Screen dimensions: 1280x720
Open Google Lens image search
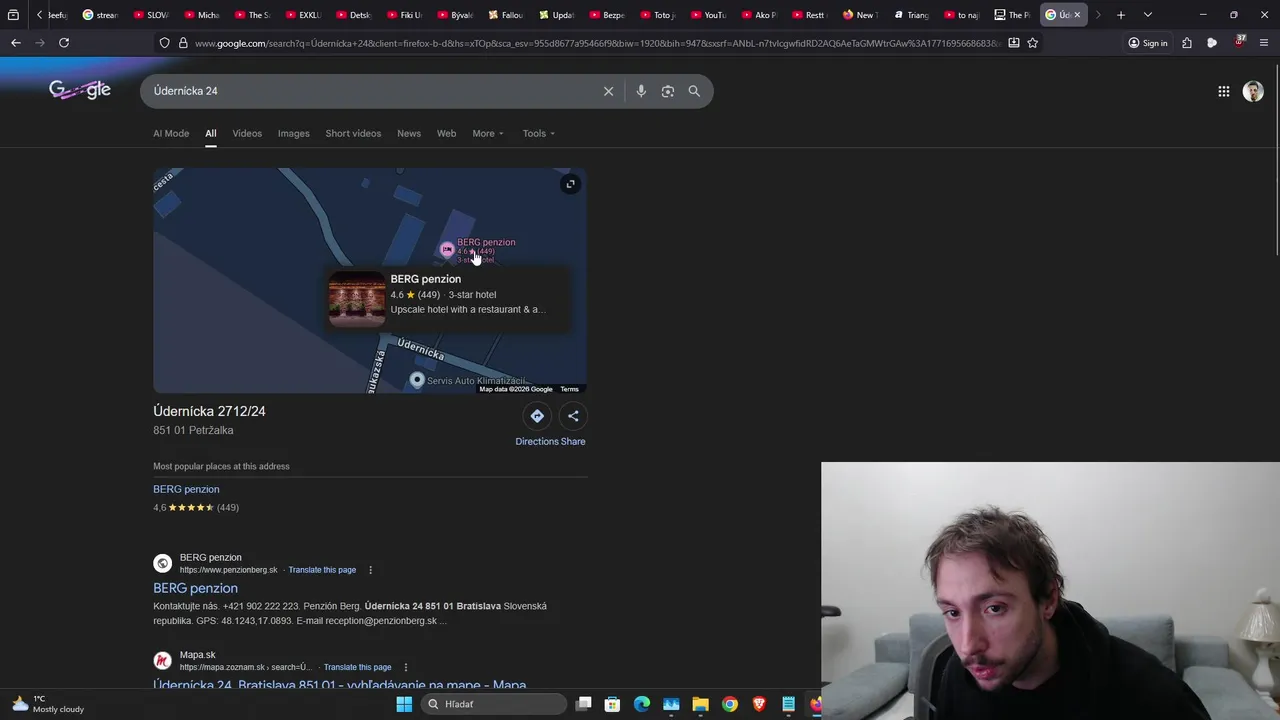click(x=668, y=91)
